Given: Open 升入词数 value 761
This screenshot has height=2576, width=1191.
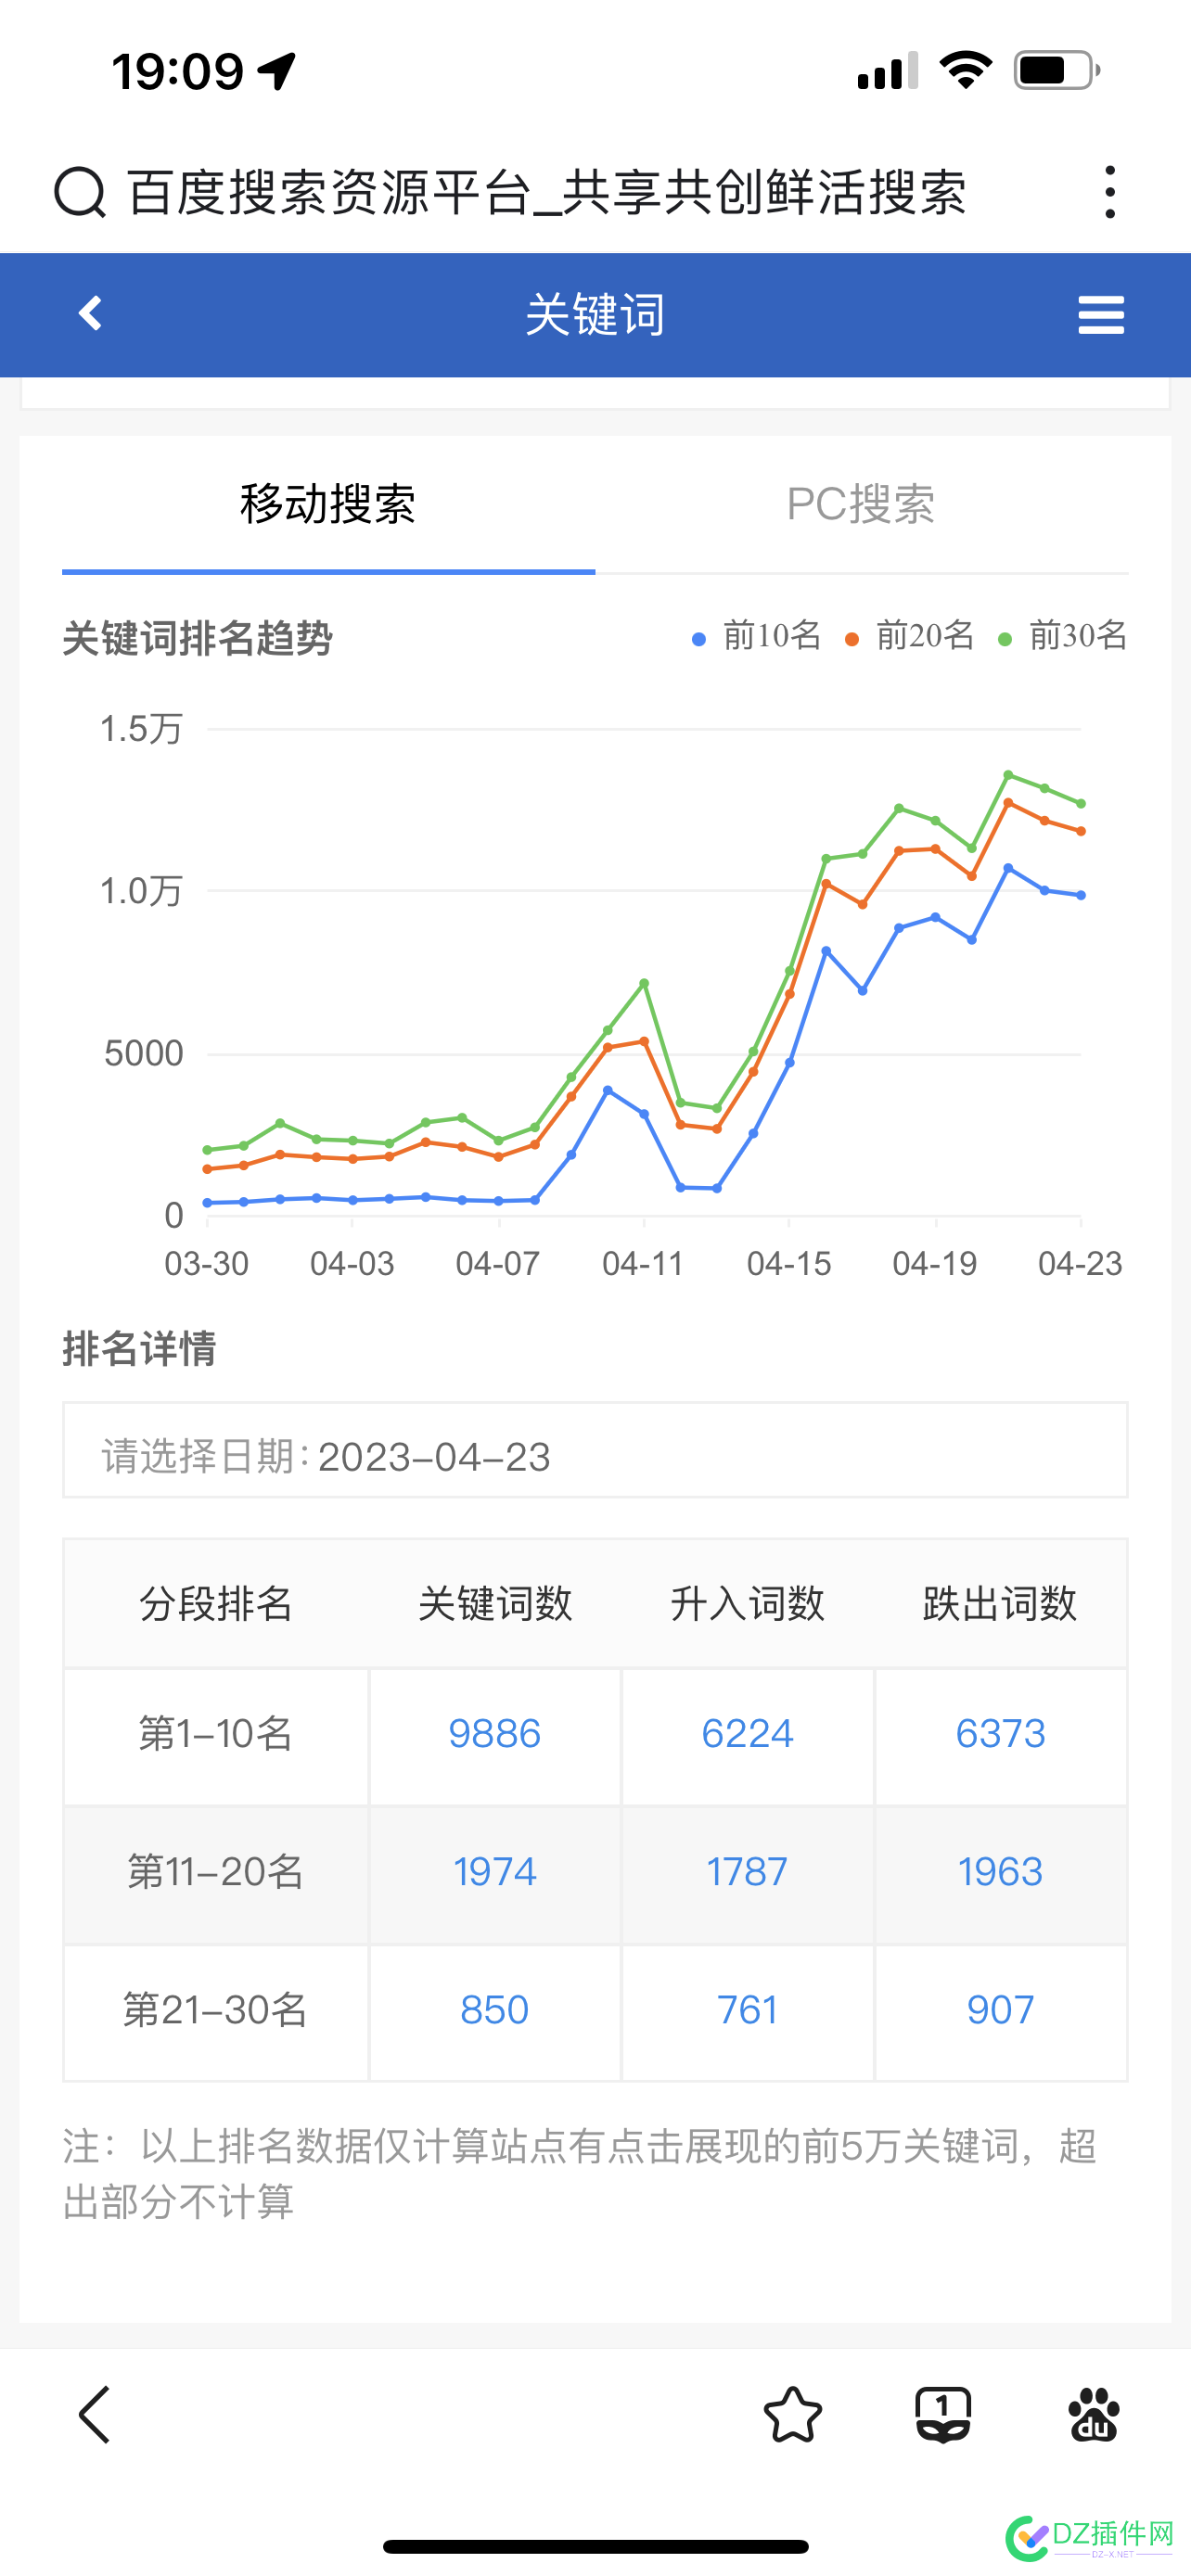Looking at the screenshot, I should coord(747,2009).
